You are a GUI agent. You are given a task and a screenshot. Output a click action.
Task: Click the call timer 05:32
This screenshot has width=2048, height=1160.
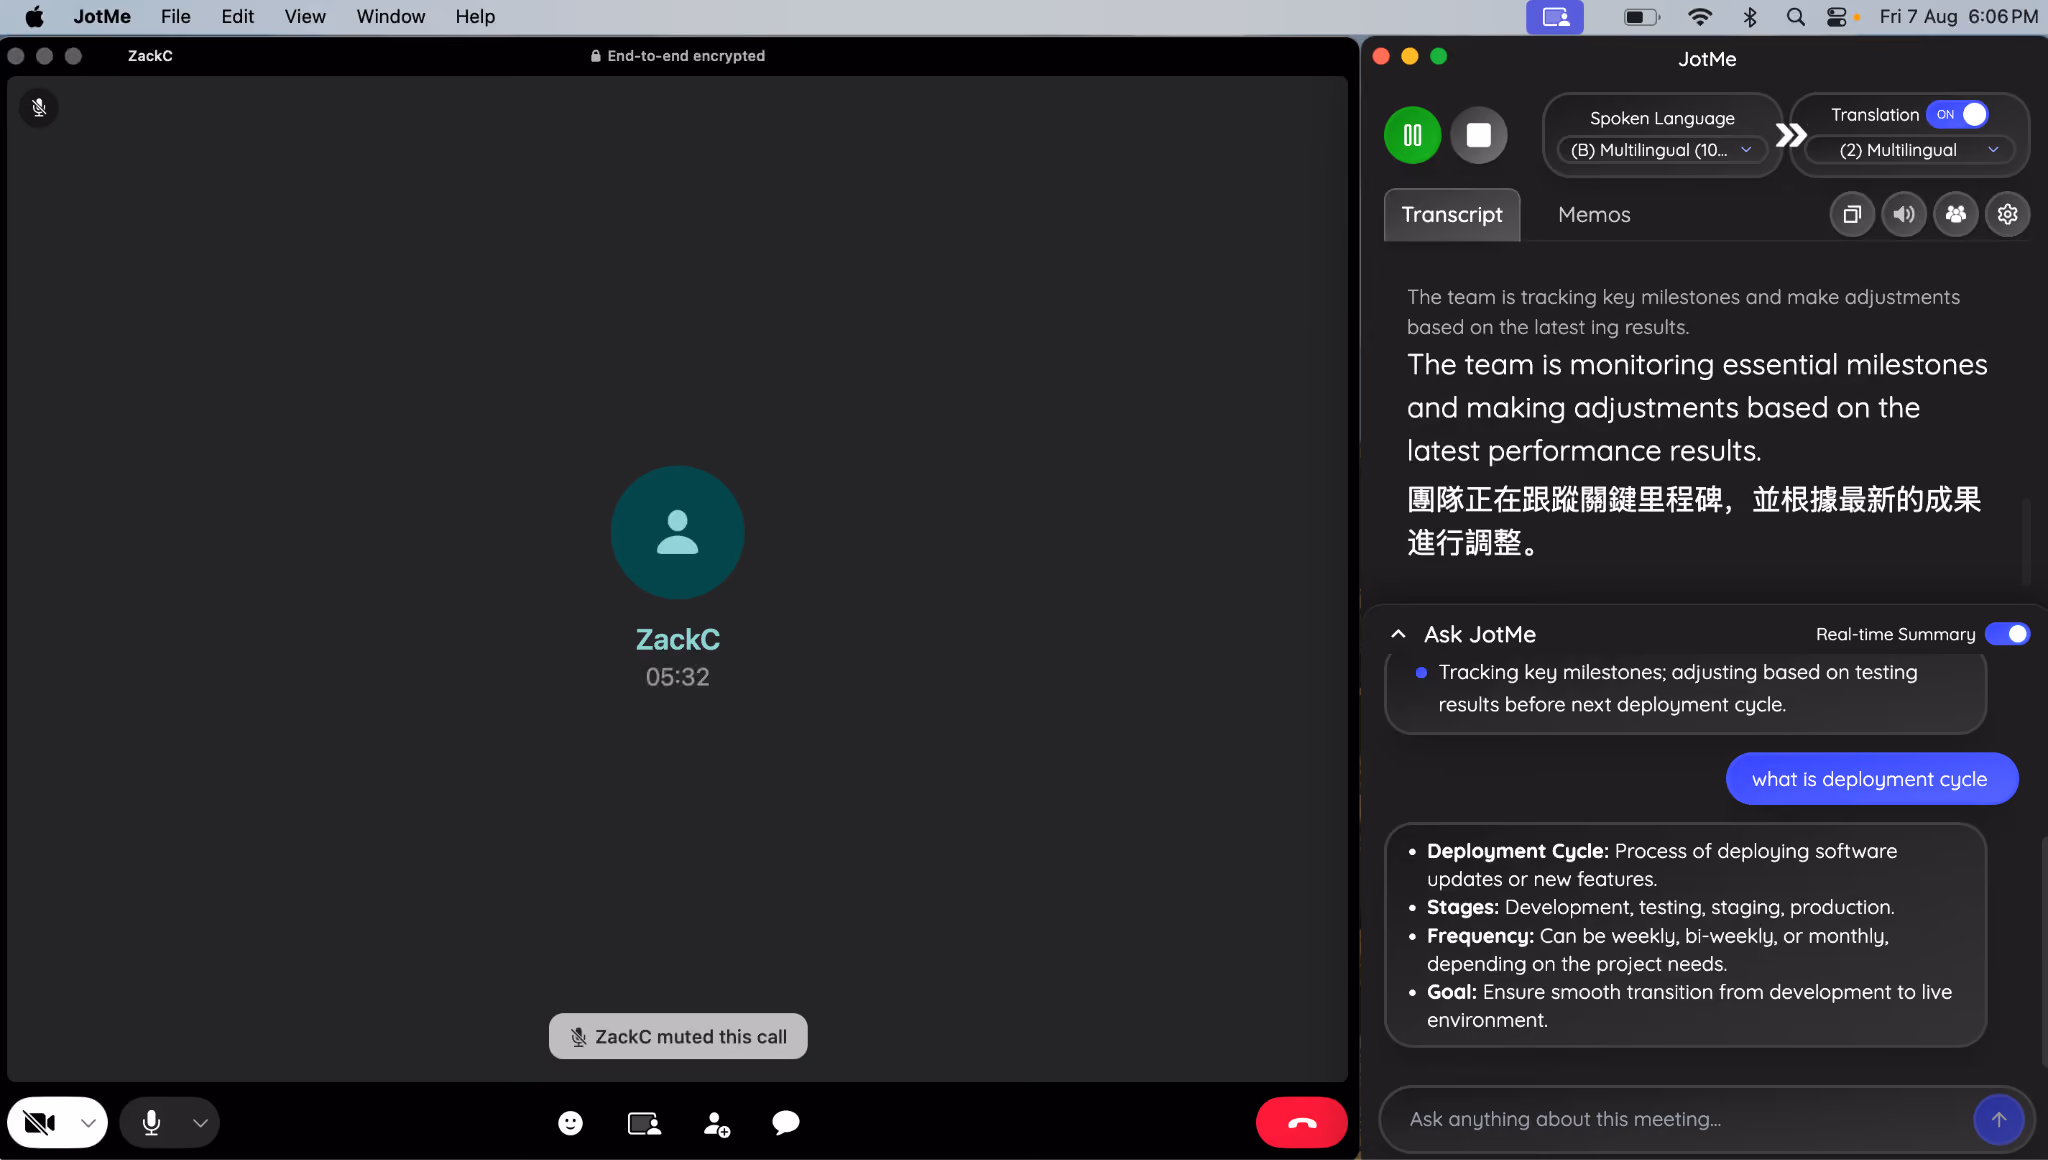click(x=678, y=677)
